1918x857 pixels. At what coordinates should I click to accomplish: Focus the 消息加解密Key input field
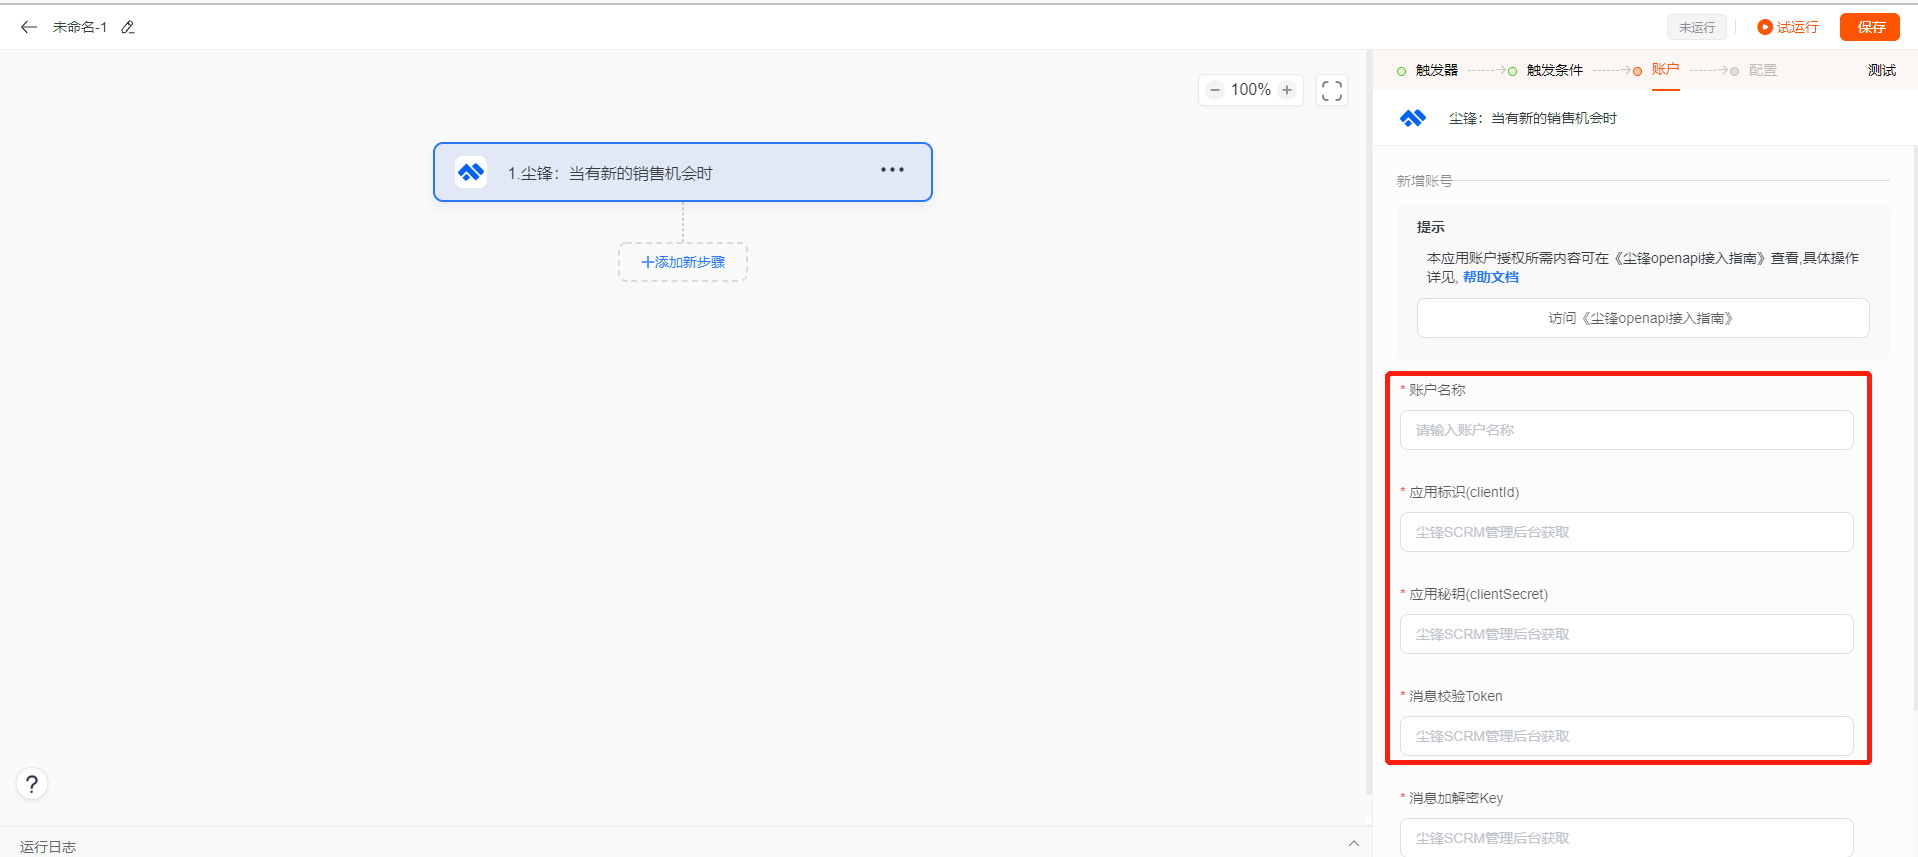(1626, 838)
